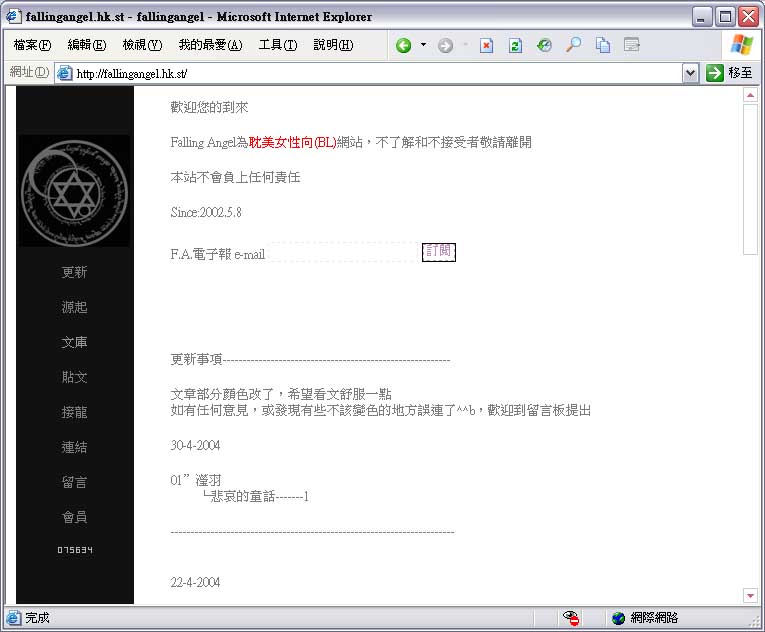765x632 pixels.
Task: Open the 會員 sidebar link
Action: [x=74, y=517]
